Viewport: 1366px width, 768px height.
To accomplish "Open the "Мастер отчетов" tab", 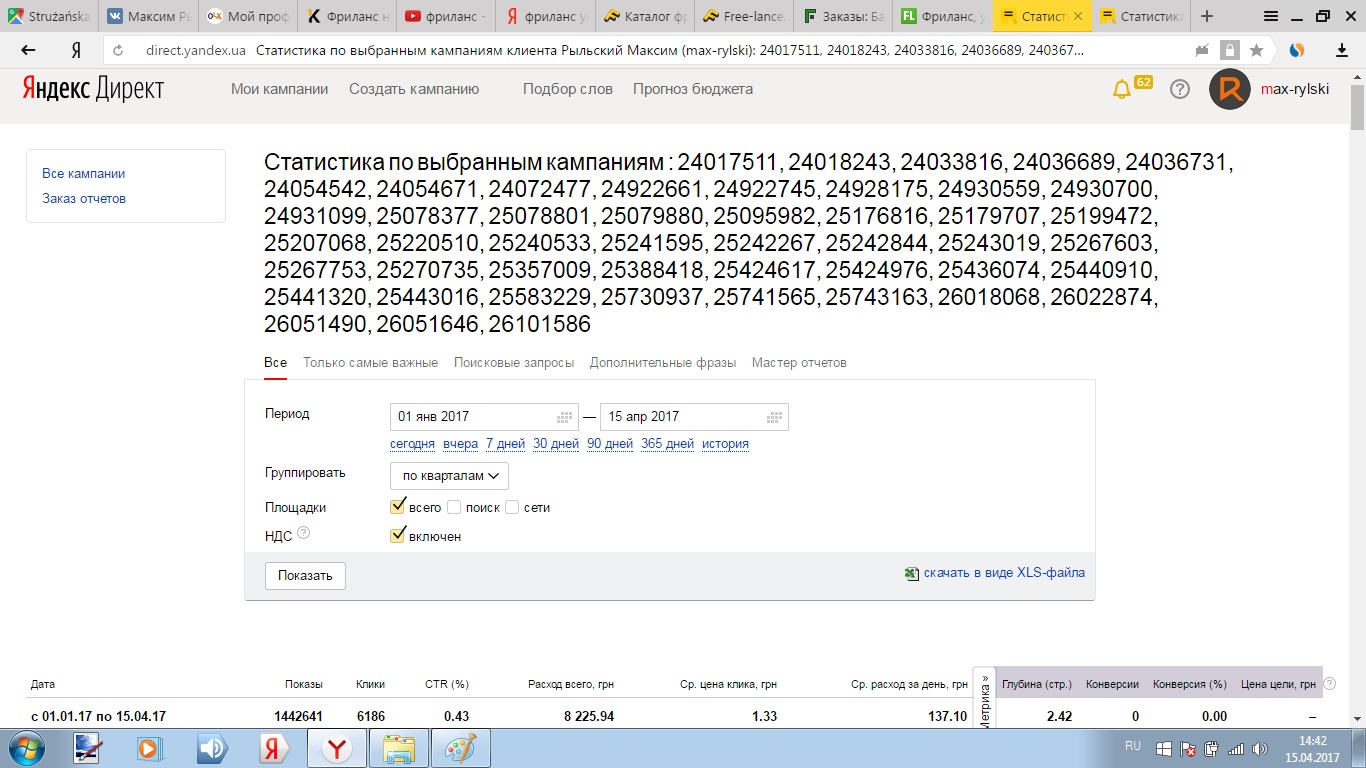I will [x=799, y=363].
